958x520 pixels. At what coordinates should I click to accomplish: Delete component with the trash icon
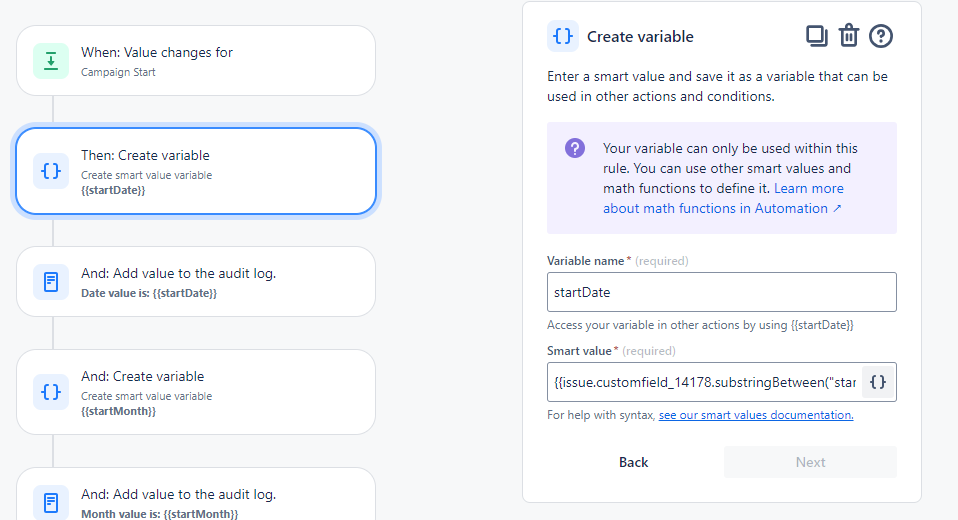[848, 36]
